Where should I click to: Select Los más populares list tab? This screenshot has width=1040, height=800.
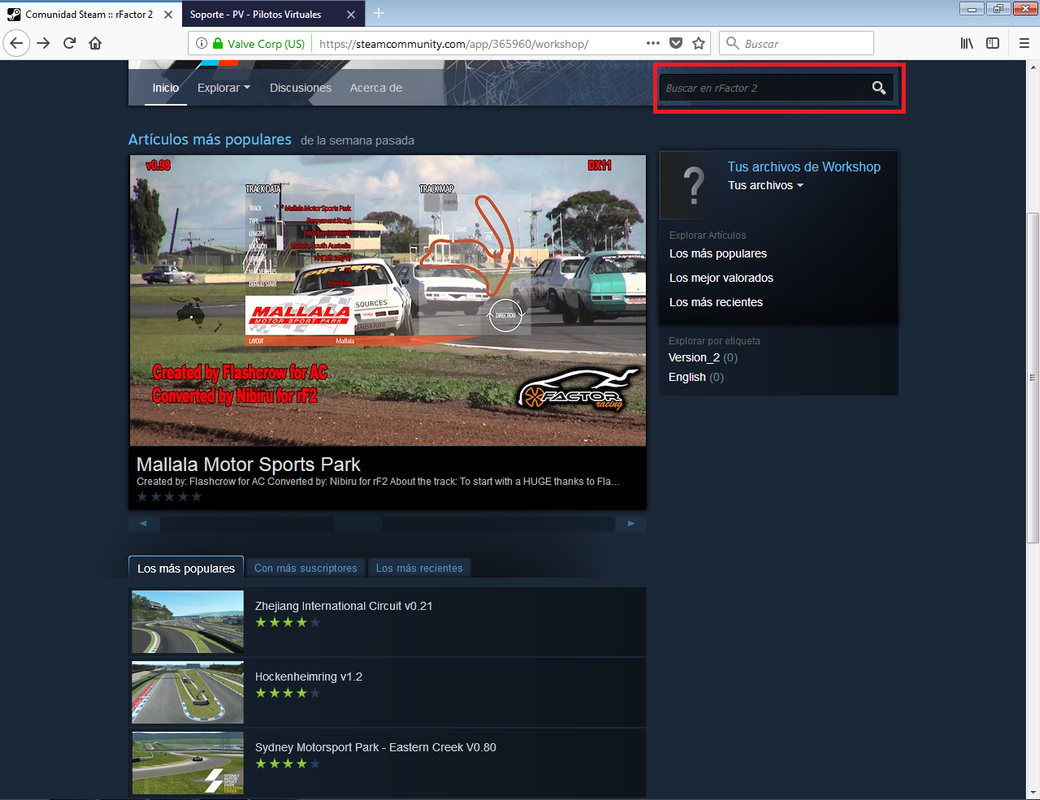(186, 568)
